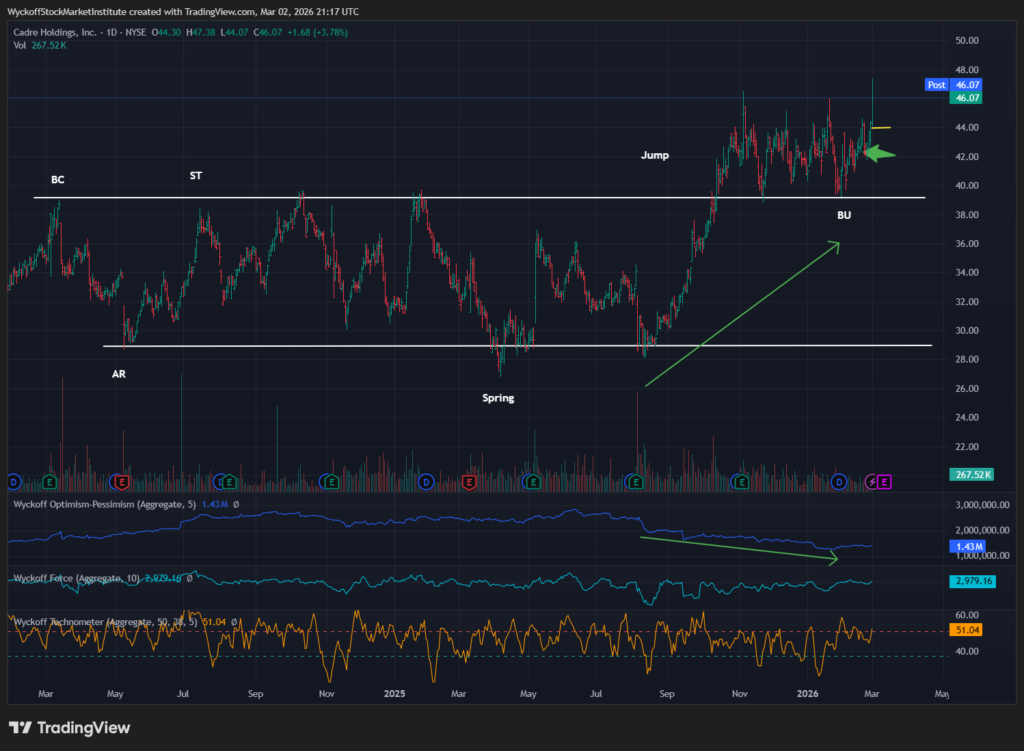Click the orange 51.04 Technometer value tag

[967, 631]
